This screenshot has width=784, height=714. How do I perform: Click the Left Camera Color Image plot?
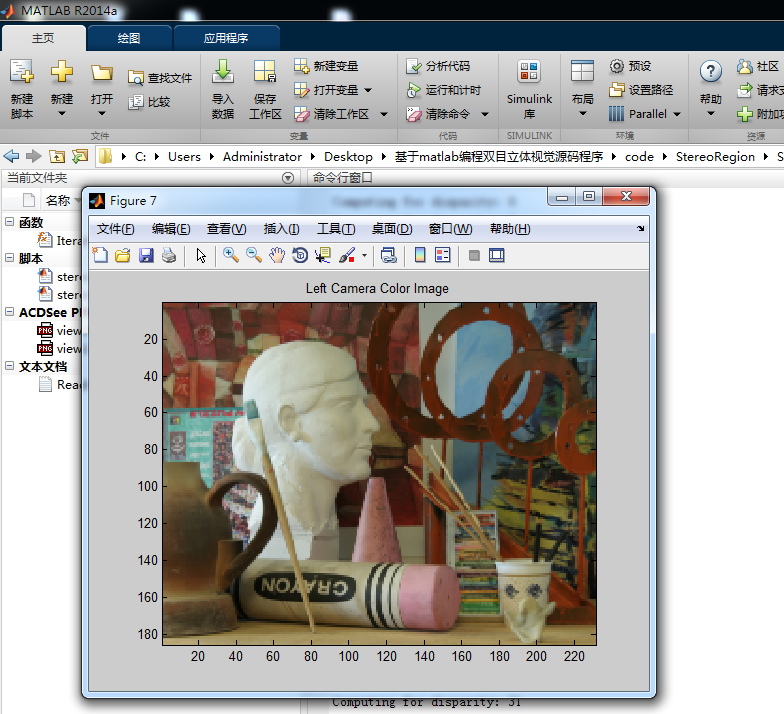point(379,474)
